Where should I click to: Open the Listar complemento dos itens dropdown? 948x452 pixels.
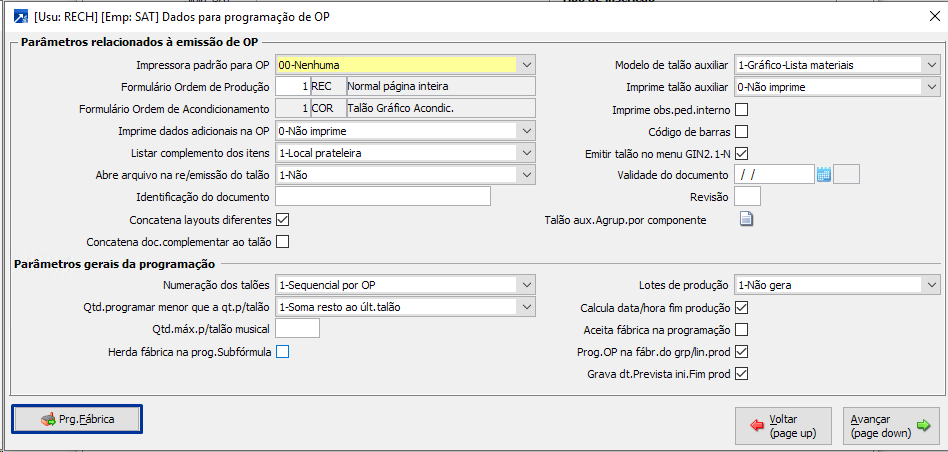coord(527,153)
